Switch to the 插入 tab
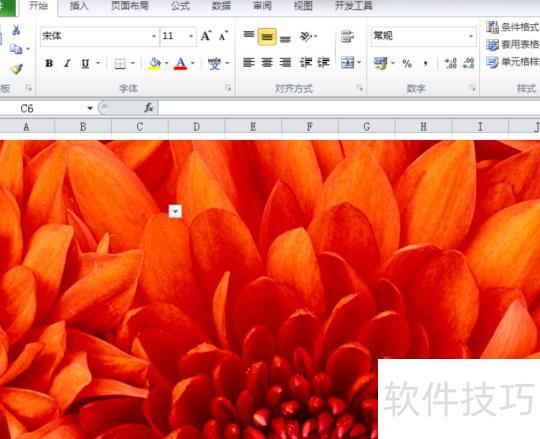Screen dimensions: 540x439 [x=79, y=6]
